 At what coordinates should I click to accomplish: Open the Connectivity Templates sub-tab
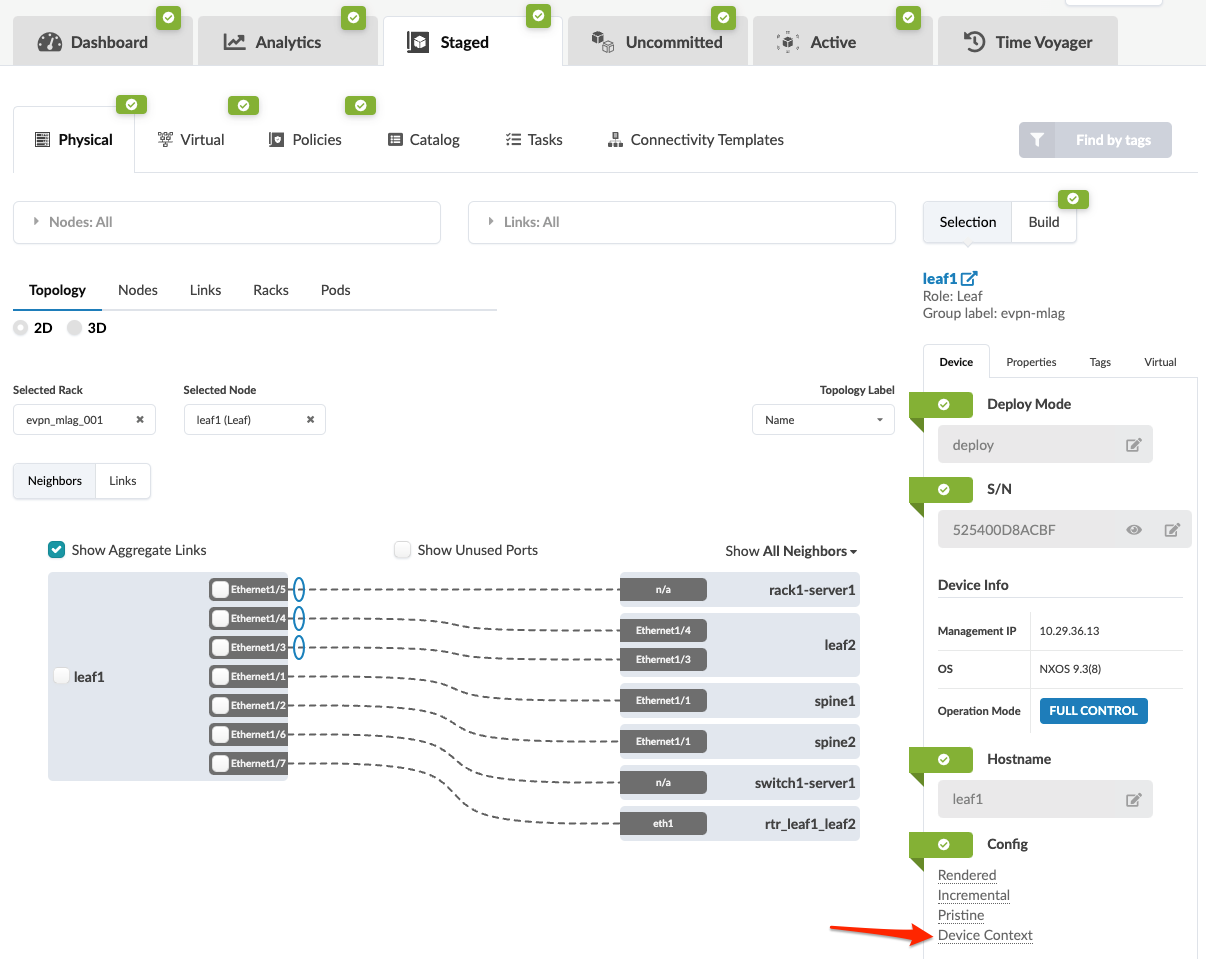(696, 140)
